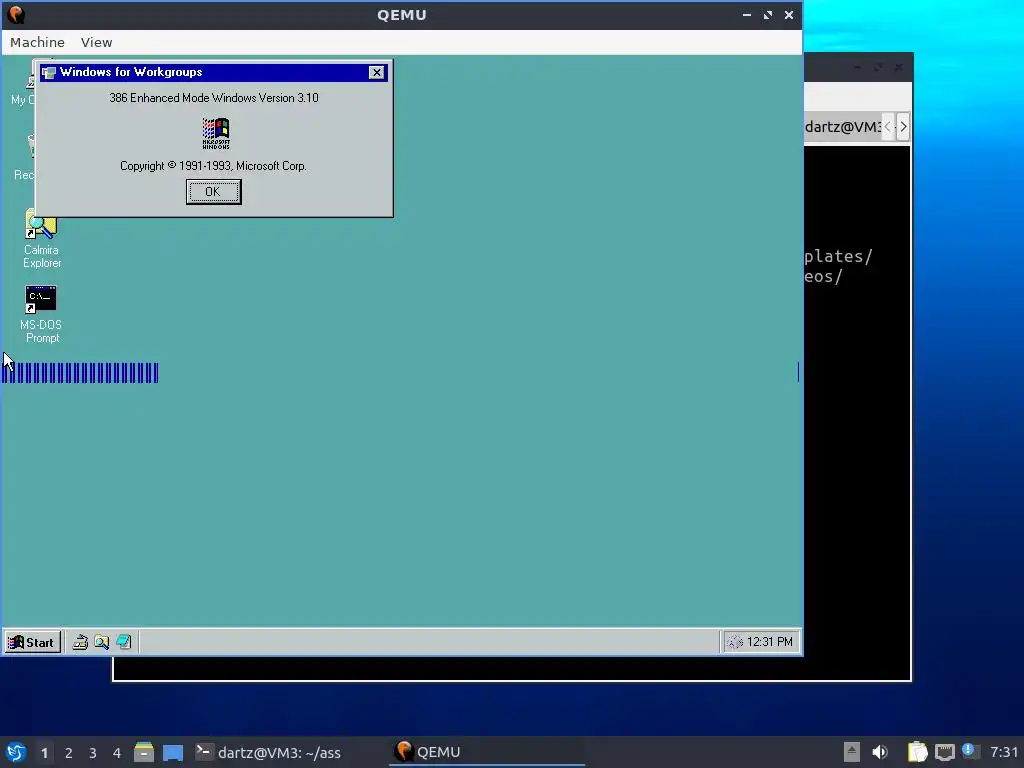Open the file manager panel launcher
This screenshot has width=1024, height=768.
[x=144, y=752]
